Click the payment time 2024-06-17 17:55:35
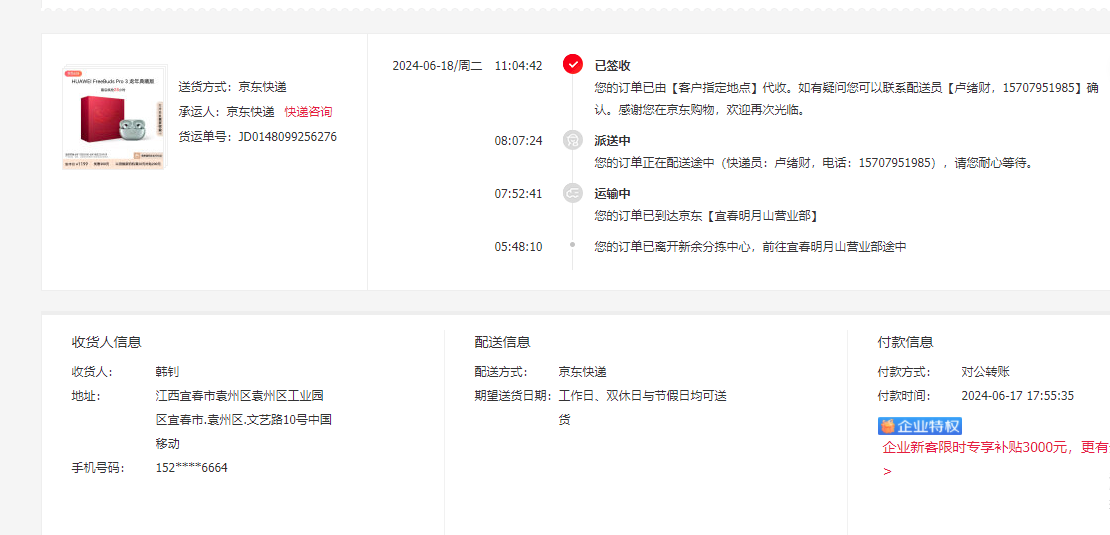 tap(1018, 396)
